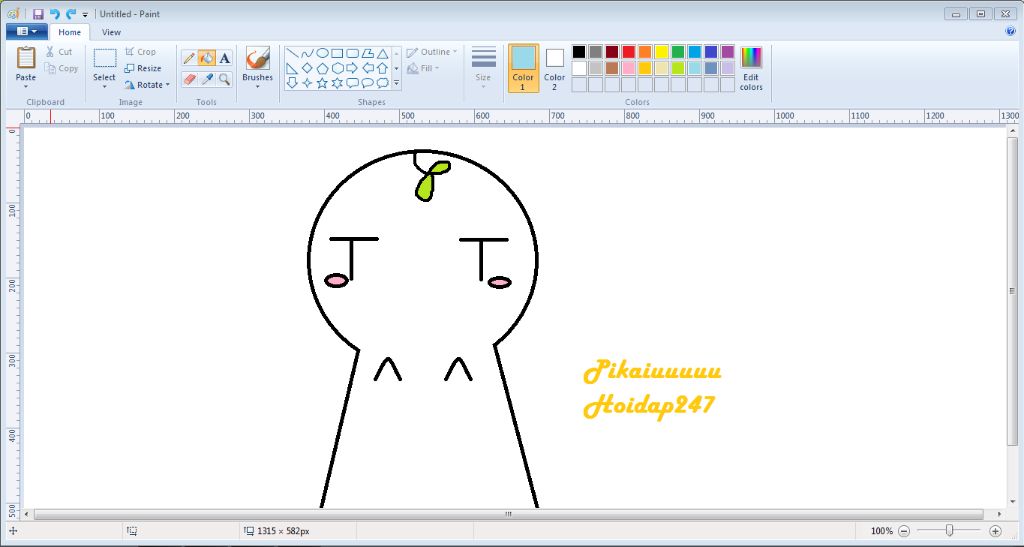Pick the yellow color swatch
1024x547 pixels.
tap(662, 52)
